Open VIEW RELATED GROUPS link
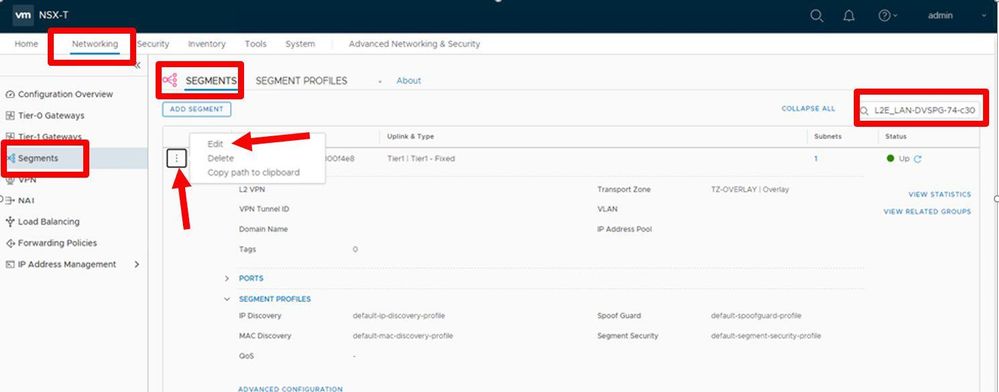This screenshot has width=999, height=392. click(x=927, y=212)
